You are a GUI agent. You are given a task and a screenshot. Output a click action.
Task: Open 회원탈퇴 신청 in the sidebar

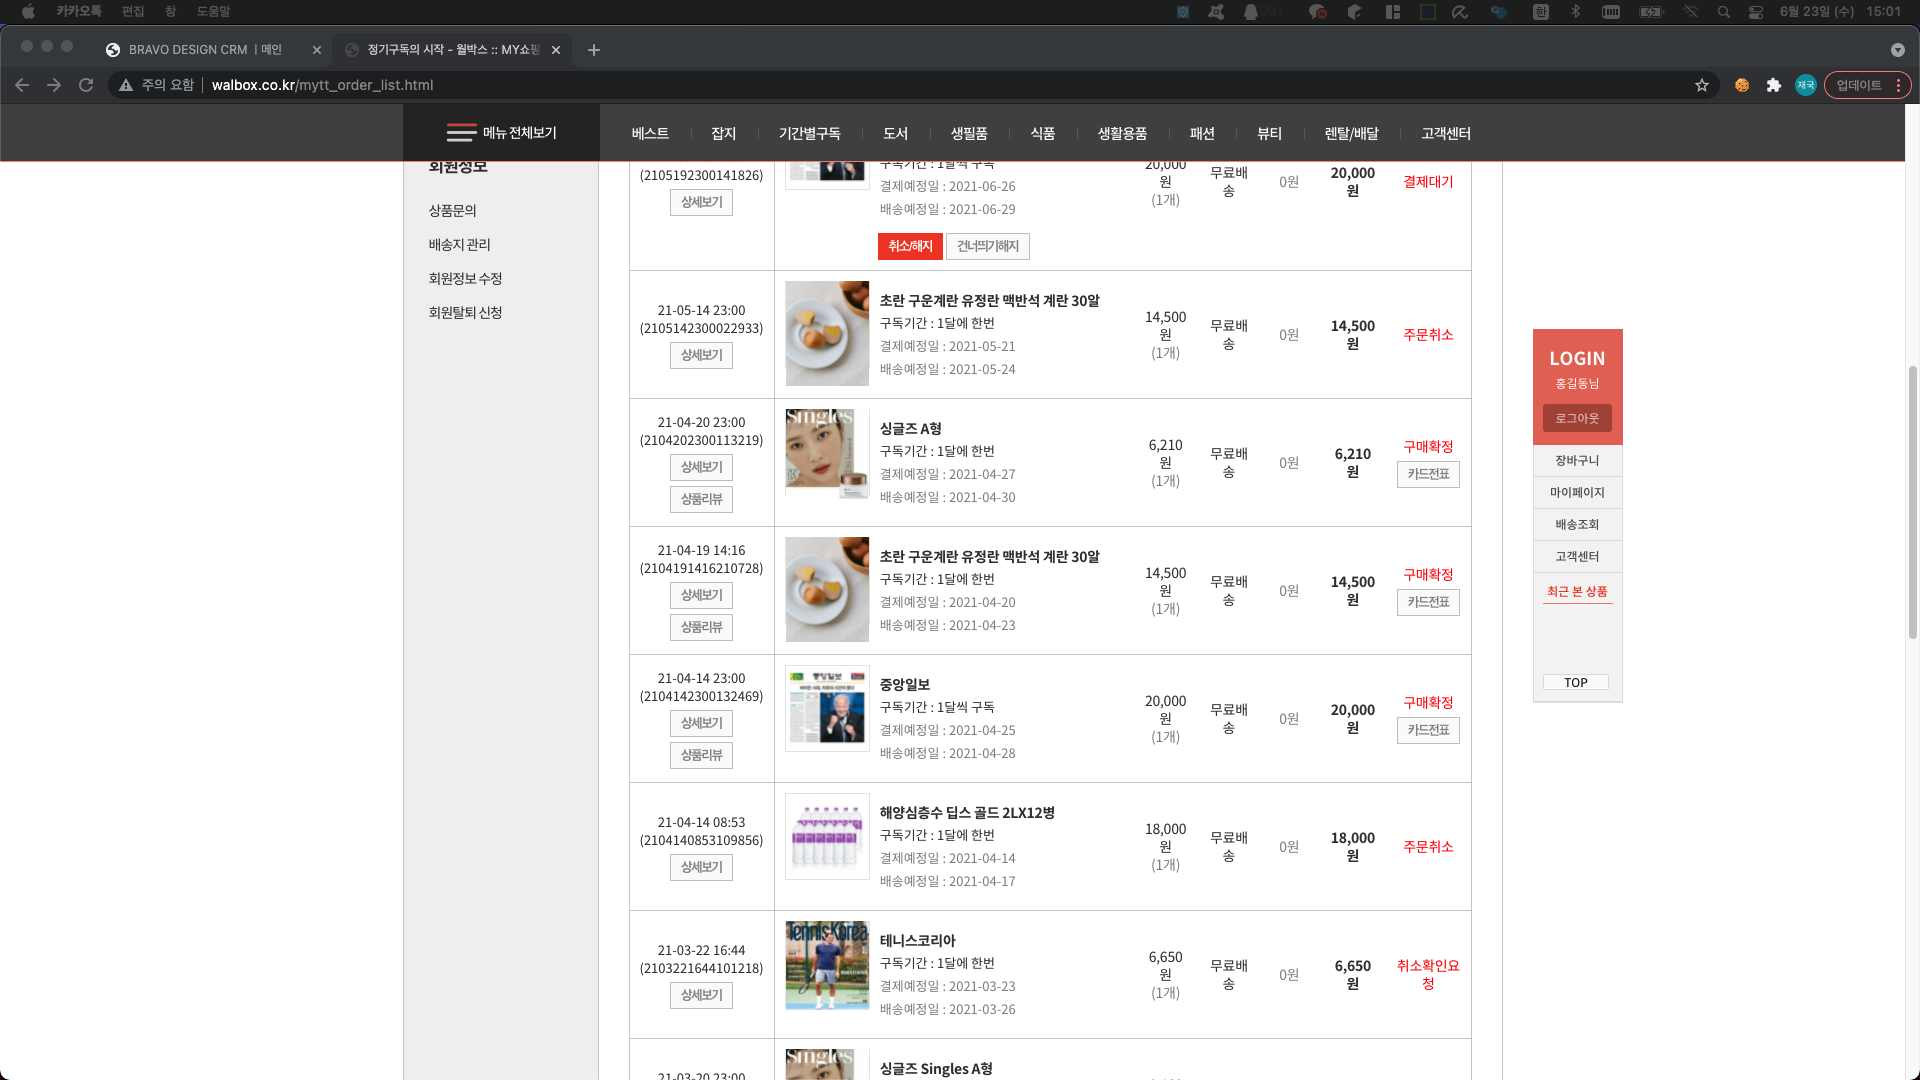tap(465, 313)
